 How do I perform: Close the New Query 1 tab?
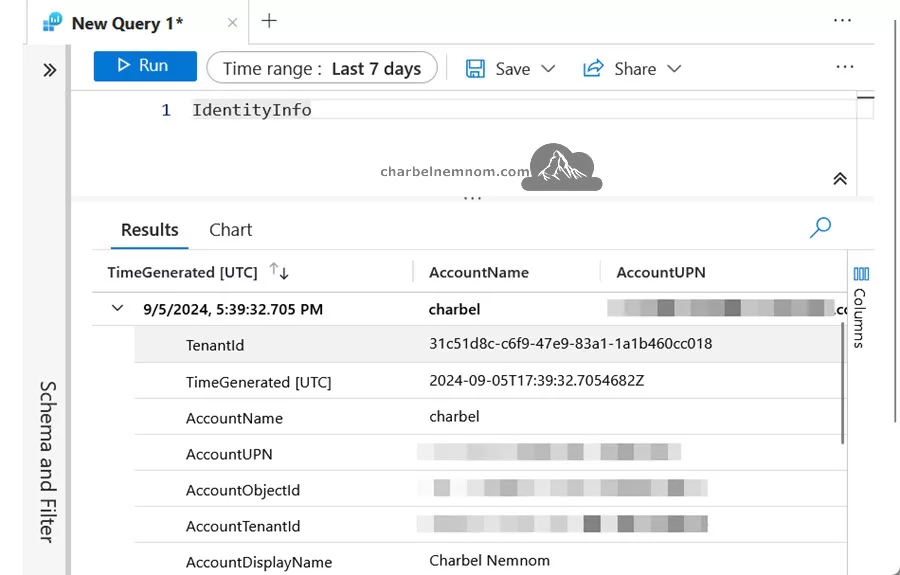[232, 23]
